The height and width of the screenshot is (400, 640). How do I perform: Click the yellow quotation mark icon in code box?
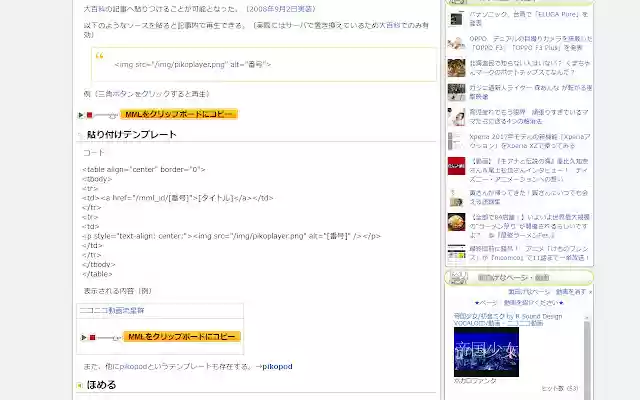(99, 56)
